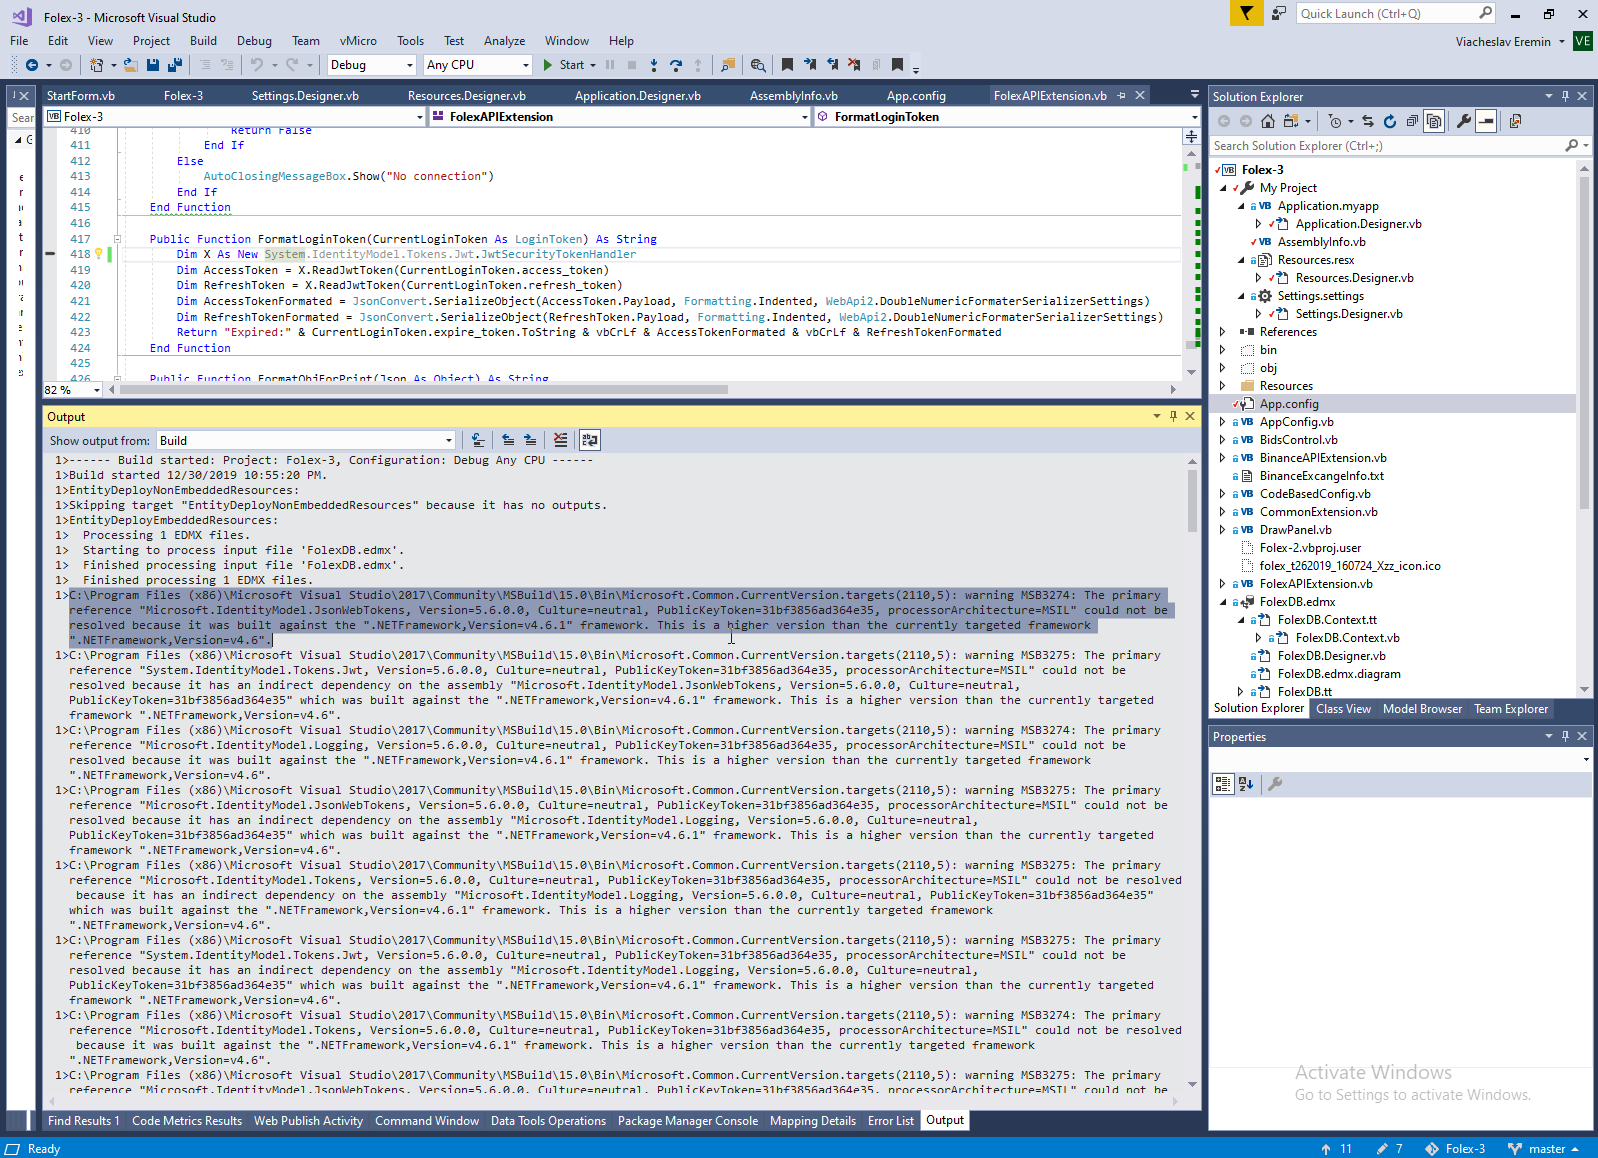Click the Navigate Backward toolbar arrow
Viewport: 1598px width, 1158px height.
click(x=32, y=65)
